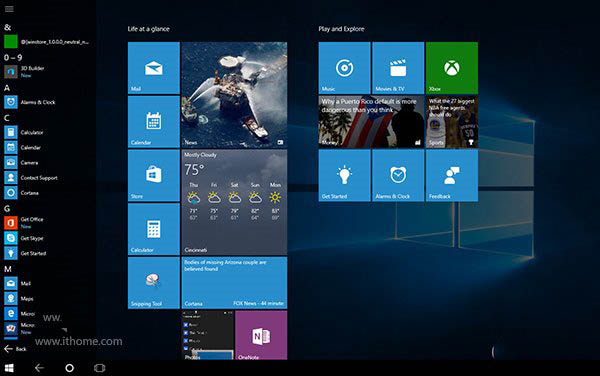The width and height of the screenshot is (600, 376).
Task: Open Task View on the taskbar
Action: point(99,368)
